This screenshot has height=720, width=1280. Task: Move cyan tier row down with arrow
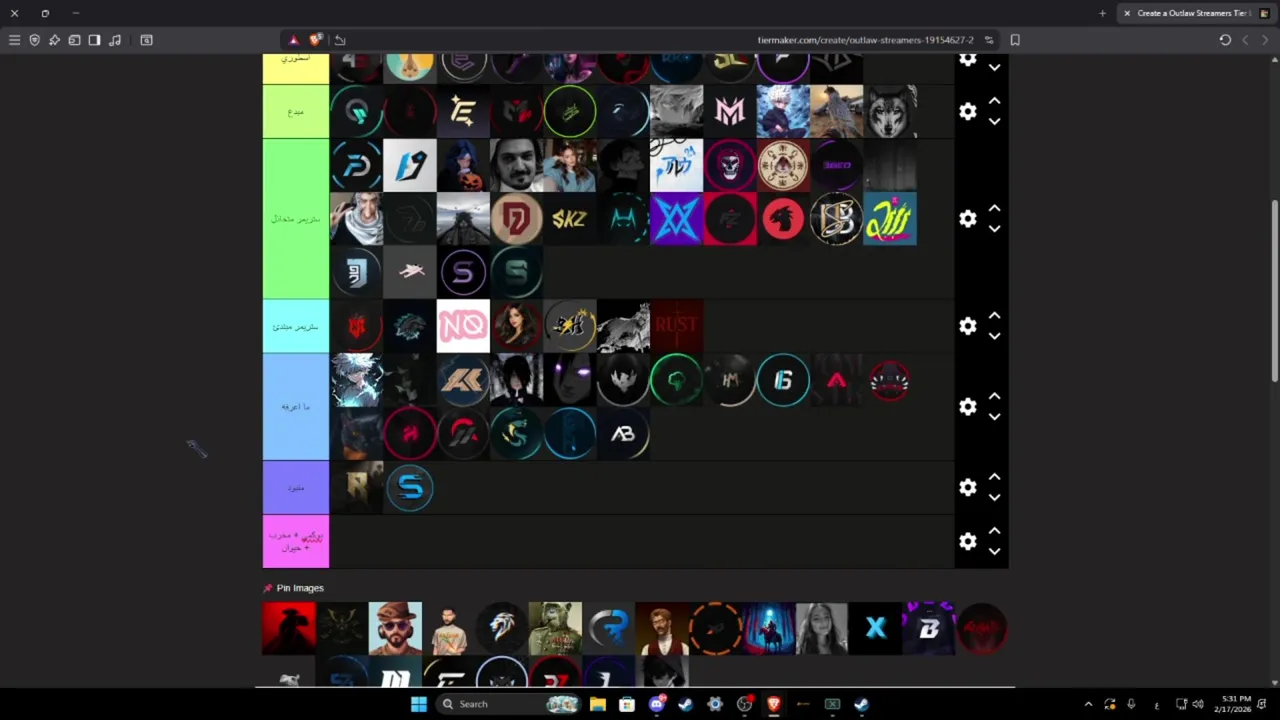[994, 336]
